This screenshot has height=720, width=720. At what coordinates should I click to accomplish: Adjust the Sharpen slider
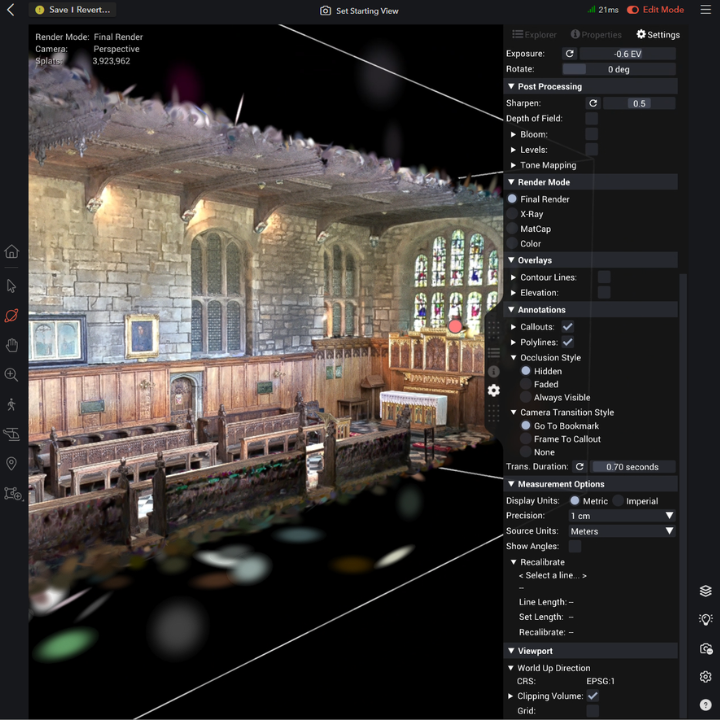[x=639, y=103]
